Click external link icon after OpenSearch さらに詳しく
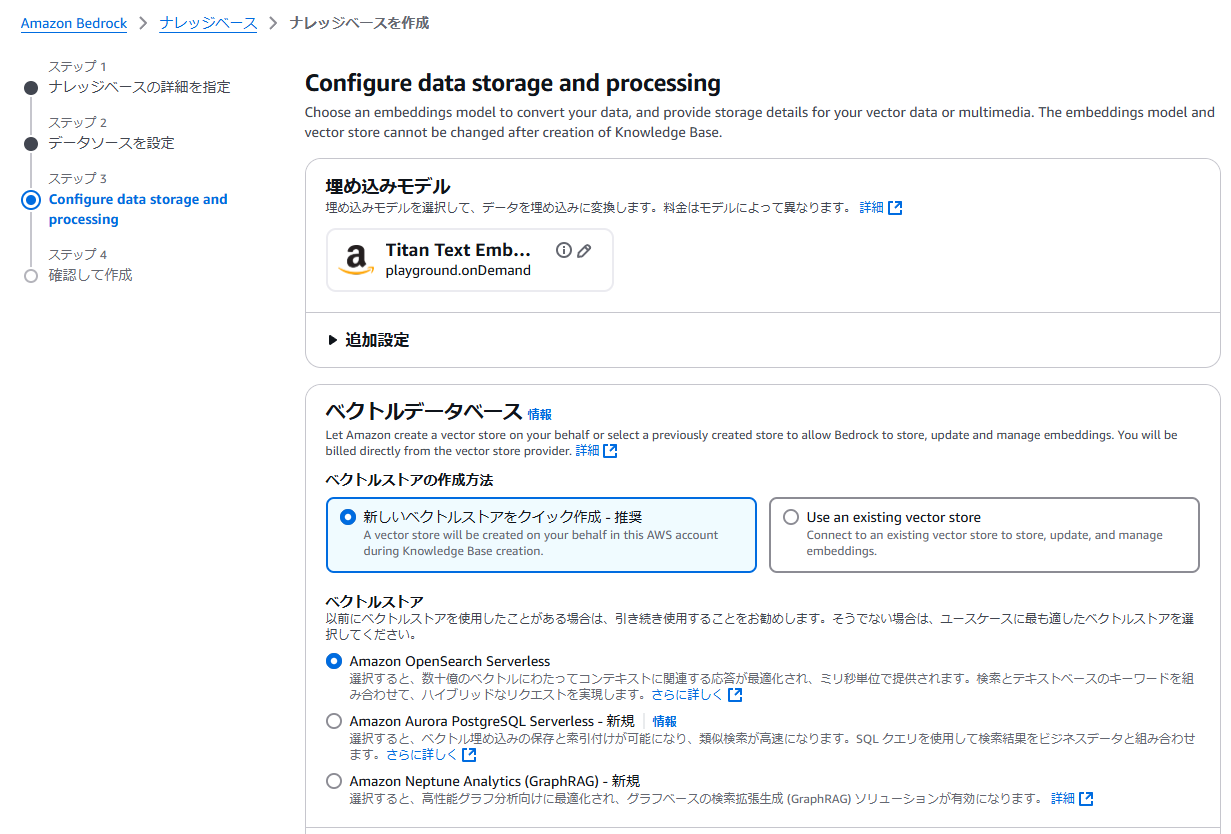Viewport: 1231px width, 834px height. [x=735, y=694]
